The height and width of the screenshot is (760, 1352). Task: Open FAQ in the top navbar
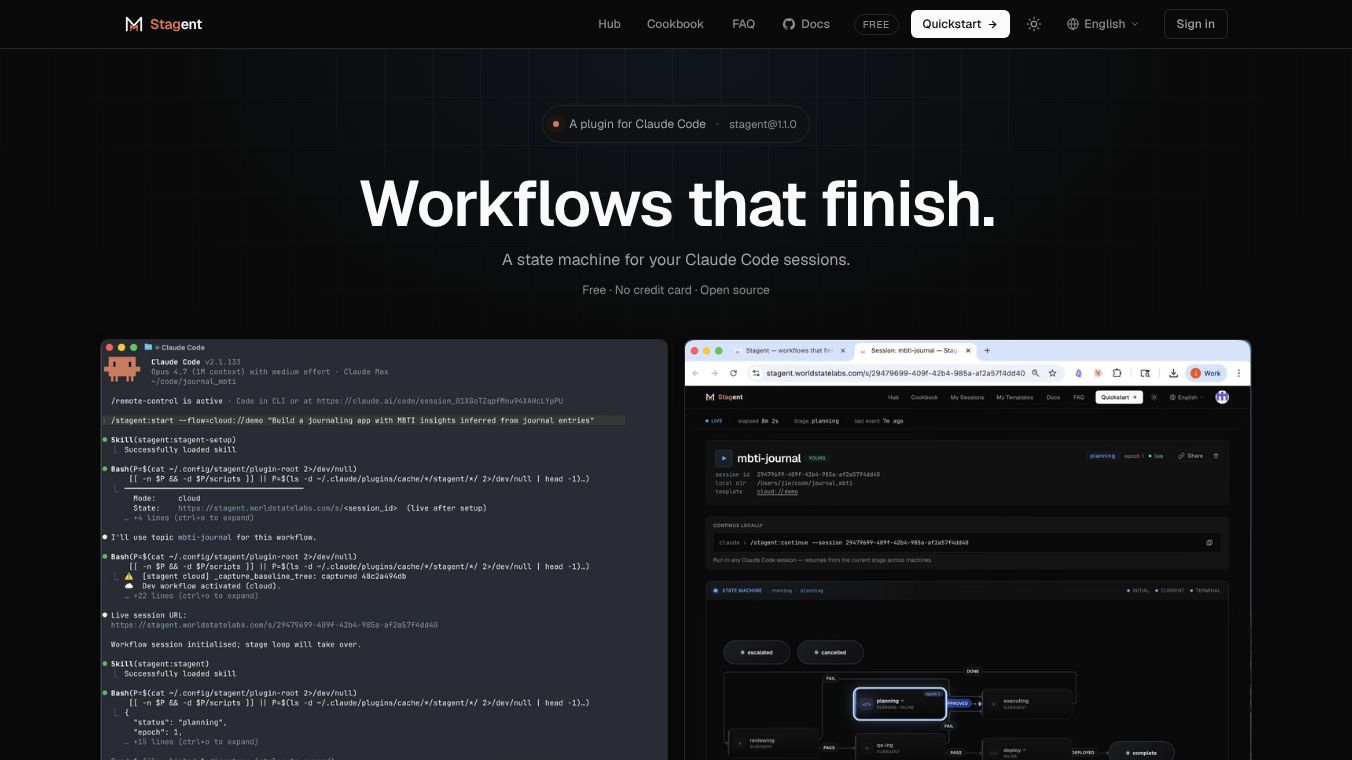click(x=743, y=24)
